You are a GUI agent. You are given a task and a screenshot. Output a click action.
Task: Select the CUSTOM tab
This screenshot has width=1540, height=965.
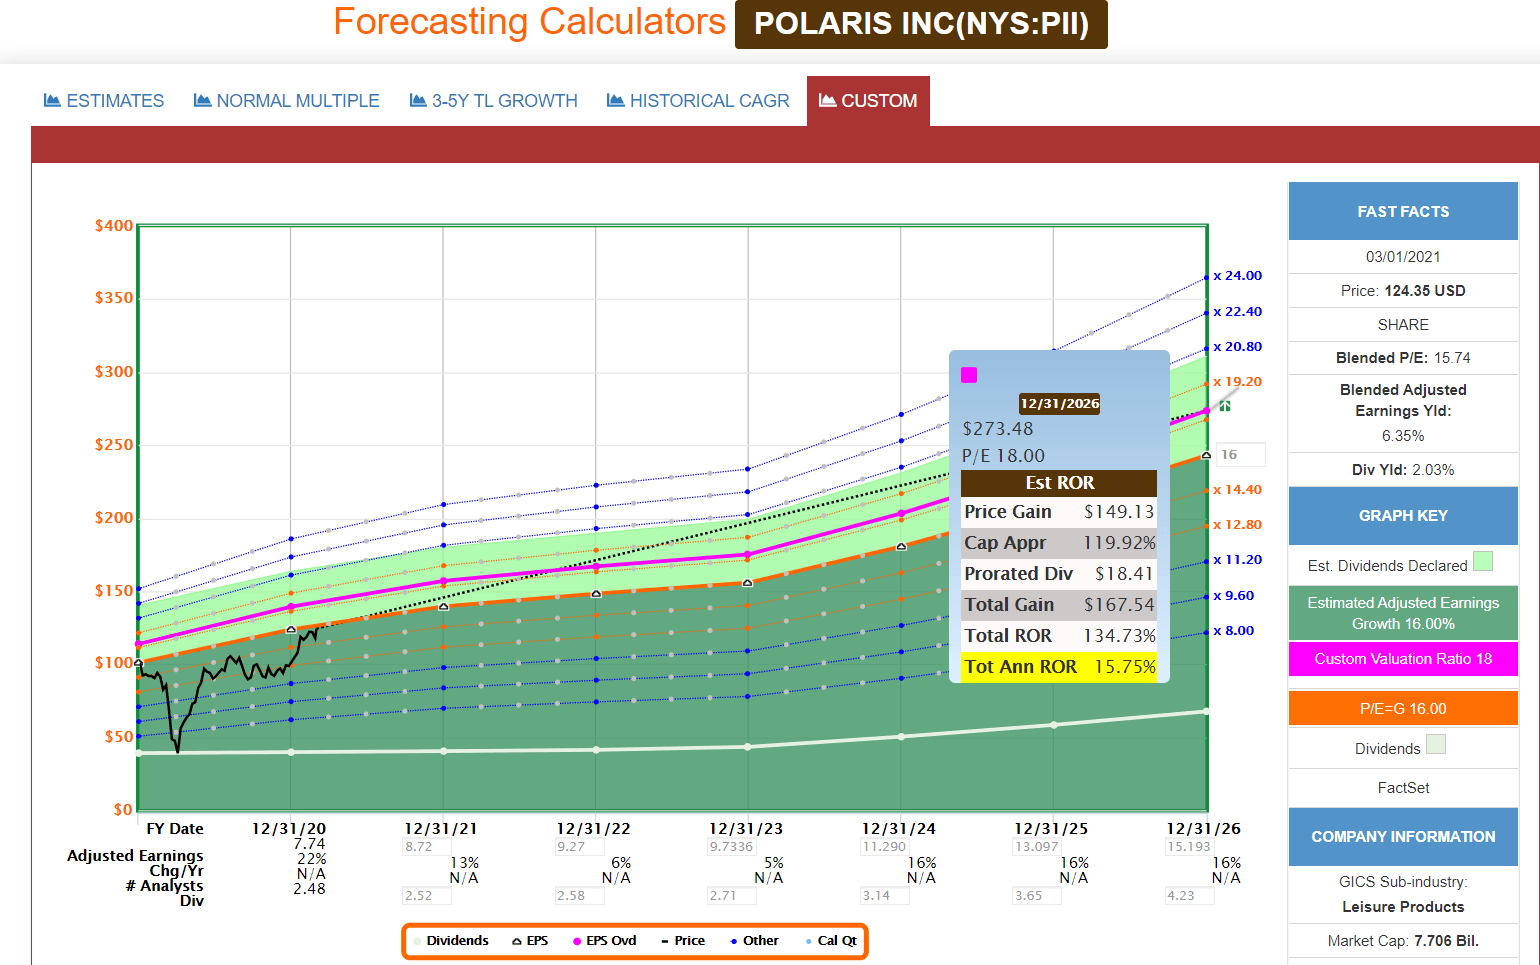pyautogui.click(x=868, y=101)
